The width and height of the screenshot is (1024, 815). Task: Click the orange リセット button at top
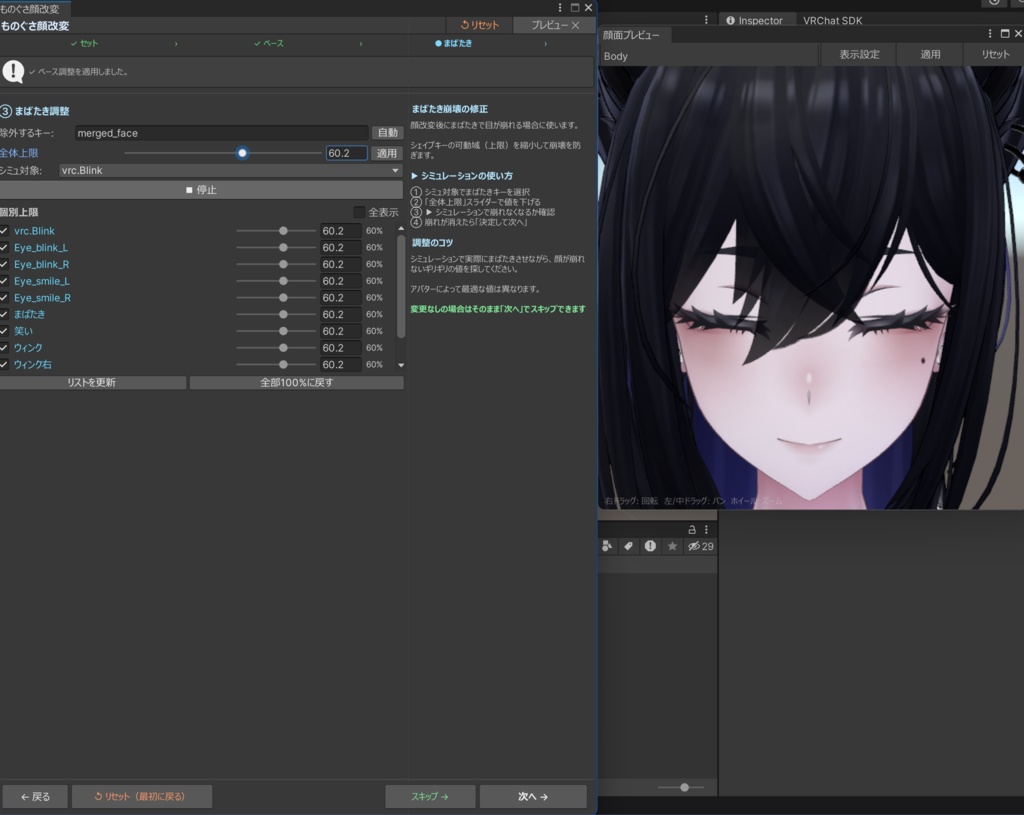click(479, 25)
